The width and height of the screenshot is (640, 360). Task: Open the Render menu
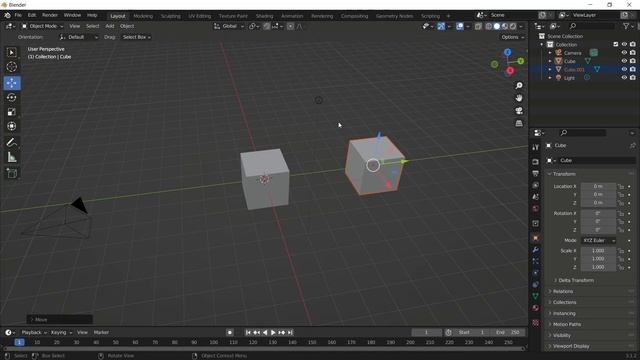50,15
